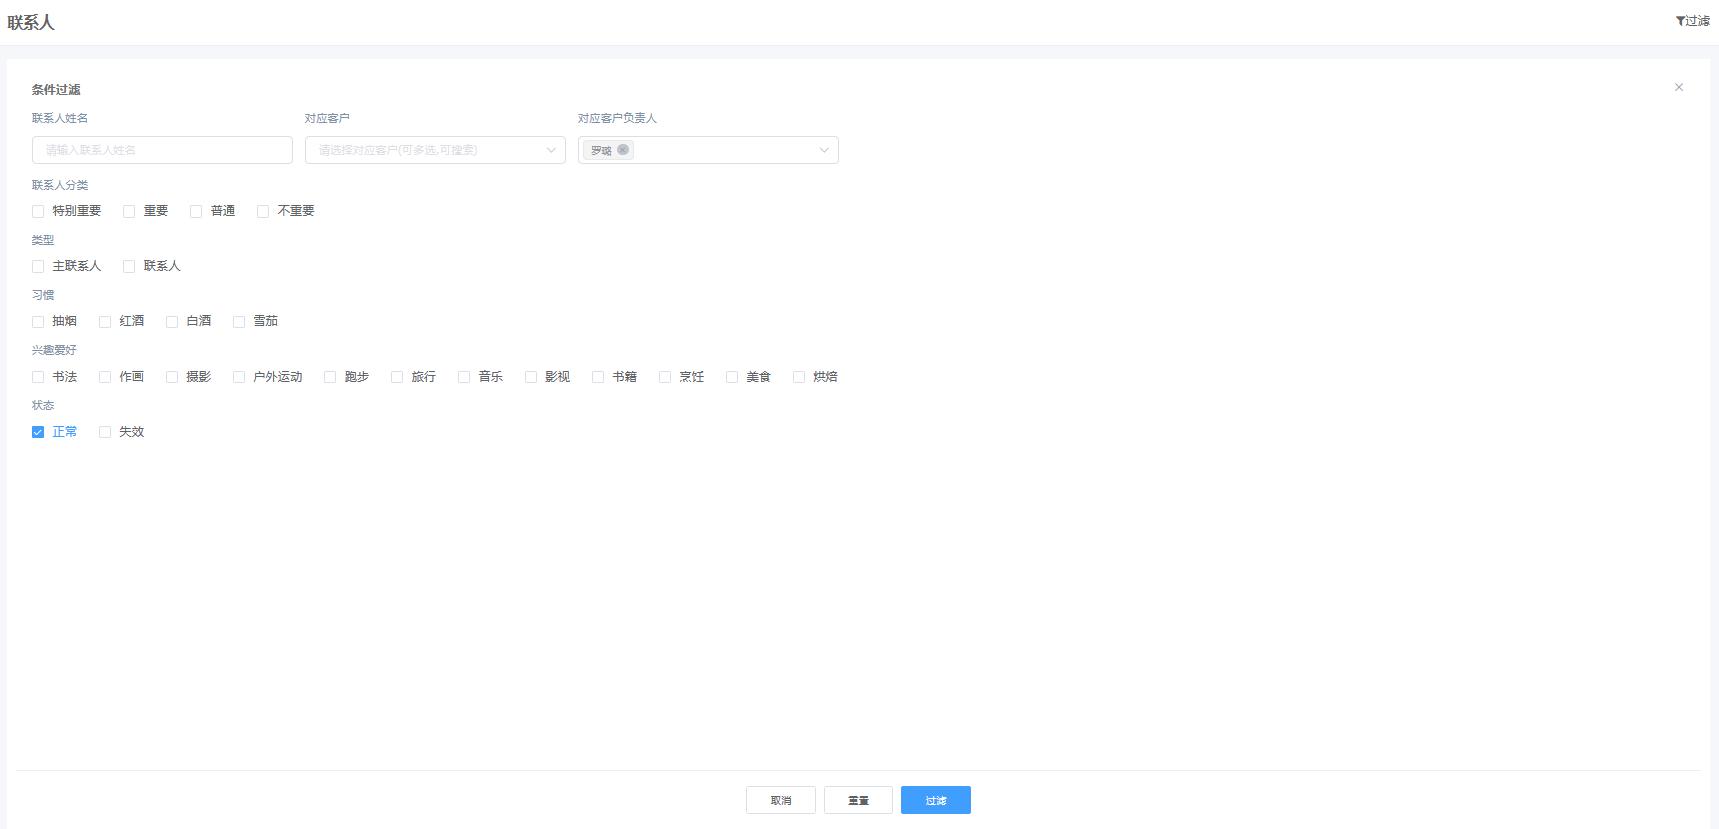Select the 摄影 interest checkbox

pos(172,377)
